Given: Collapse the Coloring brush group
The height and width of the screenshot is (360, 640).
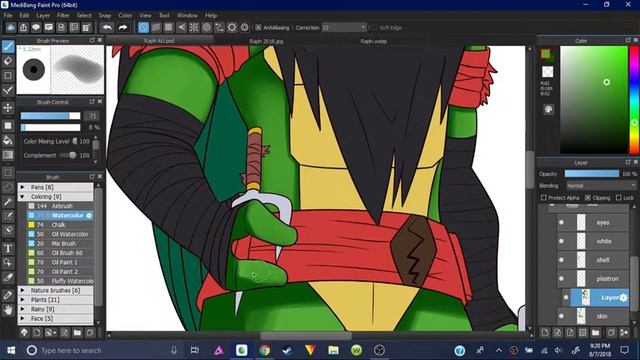Looking at the screenshot, I should click(23, 196).
